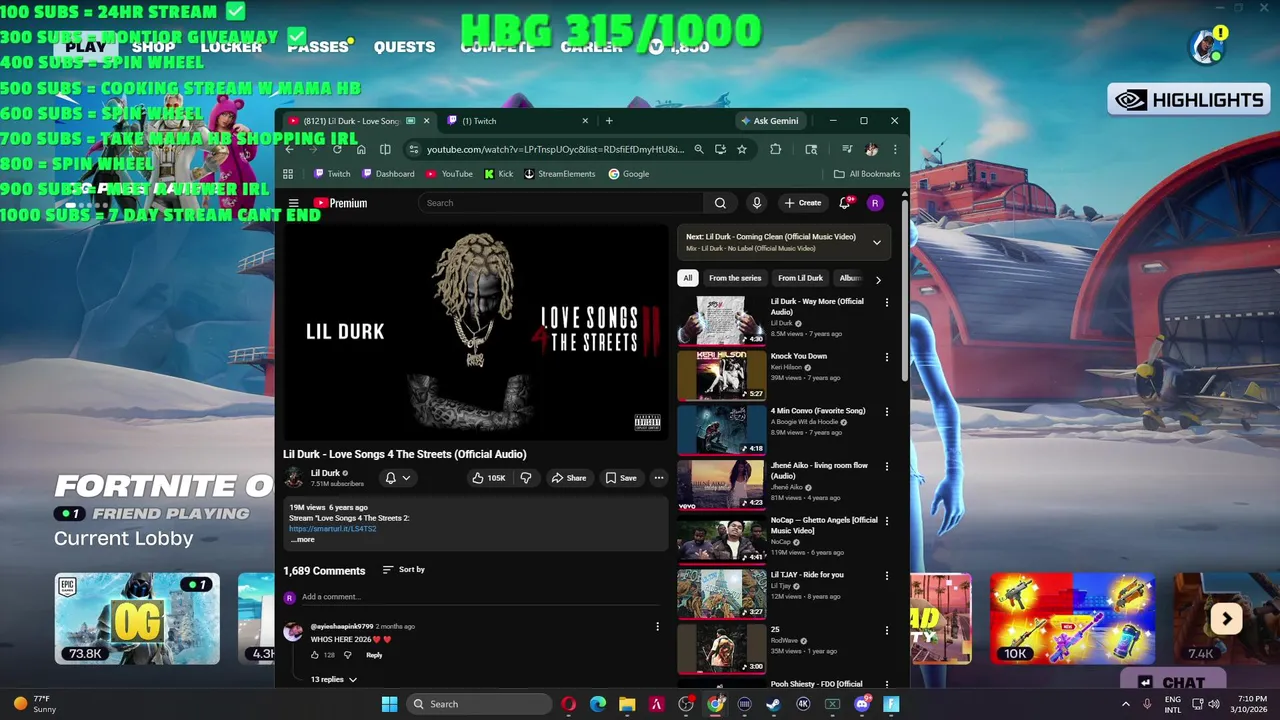The width and height of the screenshot is (1280, 720).
Task: Open the YouTube guide hamburger menu
Action: pos(294,203)
